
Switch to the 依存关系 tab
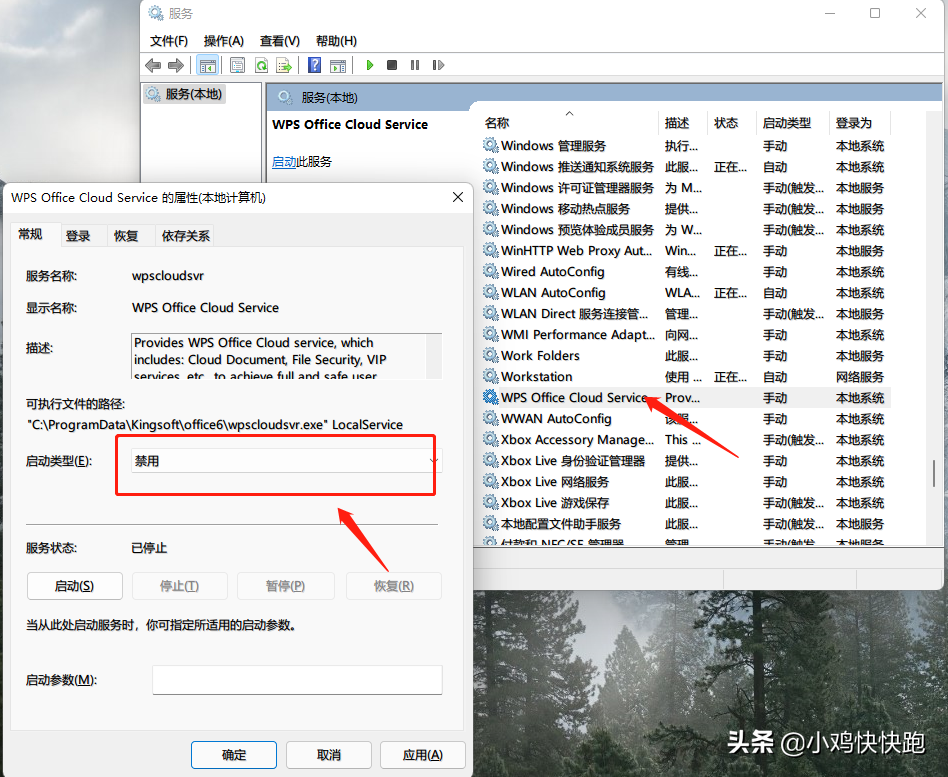(x=185, y=236)
